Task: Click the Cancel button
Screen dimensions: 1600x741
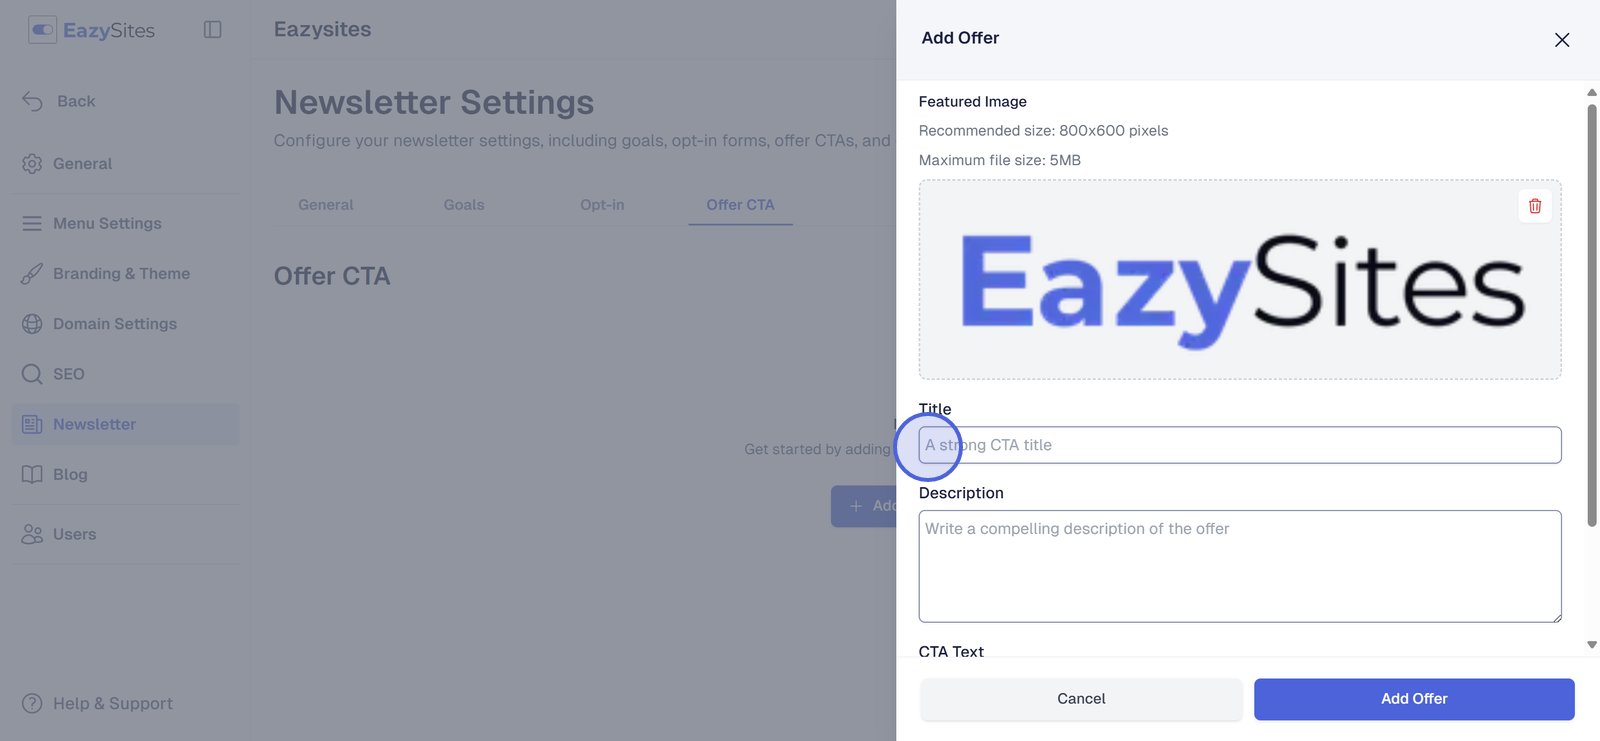Action: pyautogui.click(x=1081, y=699)
